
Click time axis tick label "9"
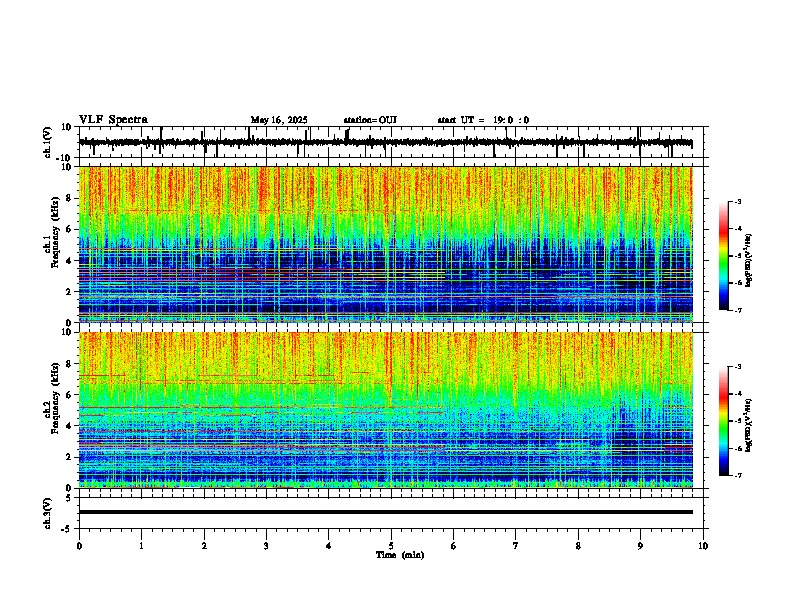pos(640,546)
